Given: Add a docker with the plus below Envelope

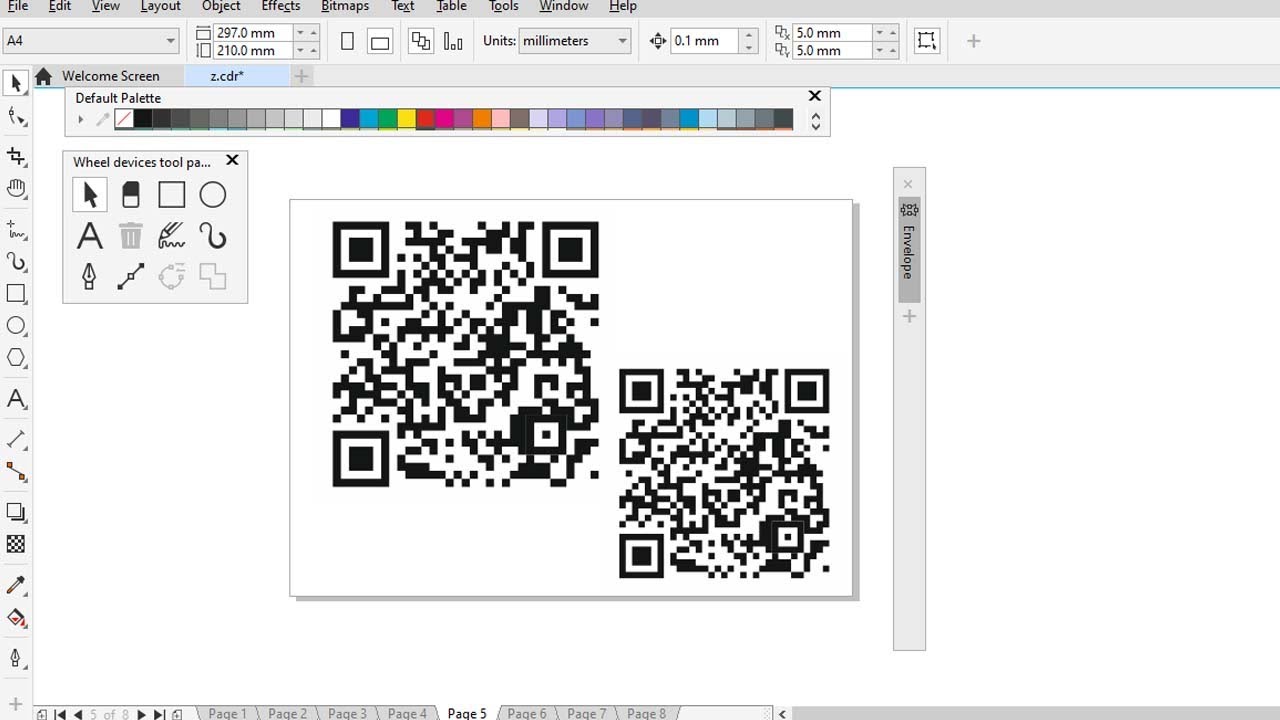Looking at the screenshot, I should click(x=909, y=316).
